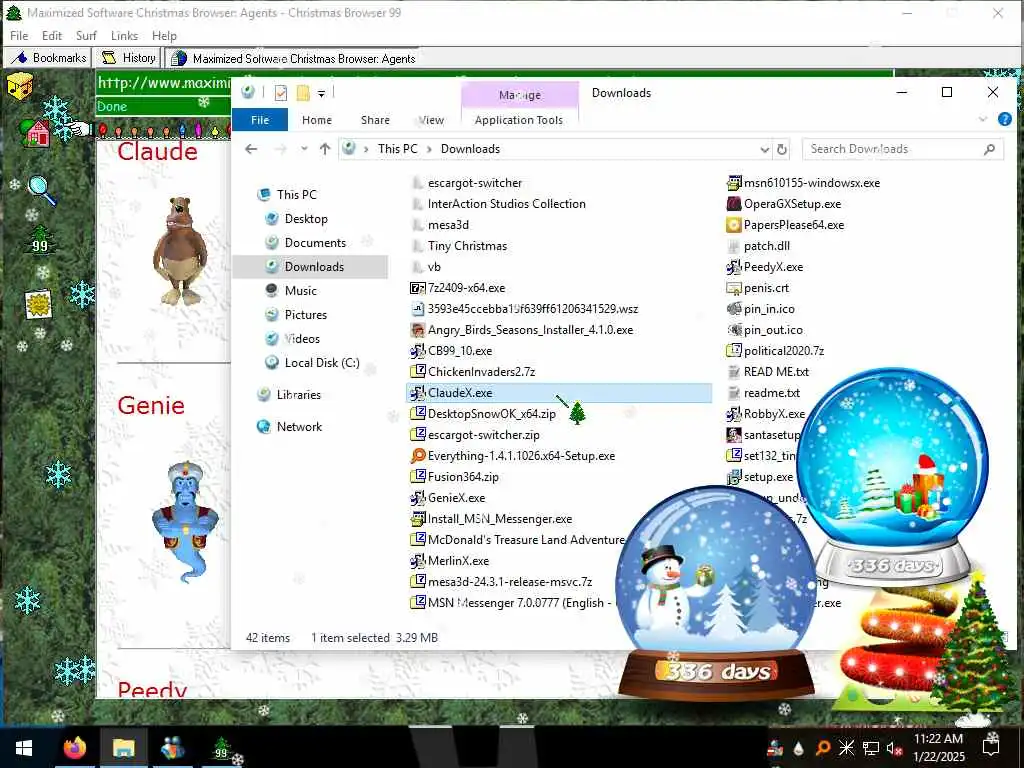The width and height of the screenshot is (1024, 768).
Task: Click the Properties quick access checkmark icon
Action: [281, 93]
